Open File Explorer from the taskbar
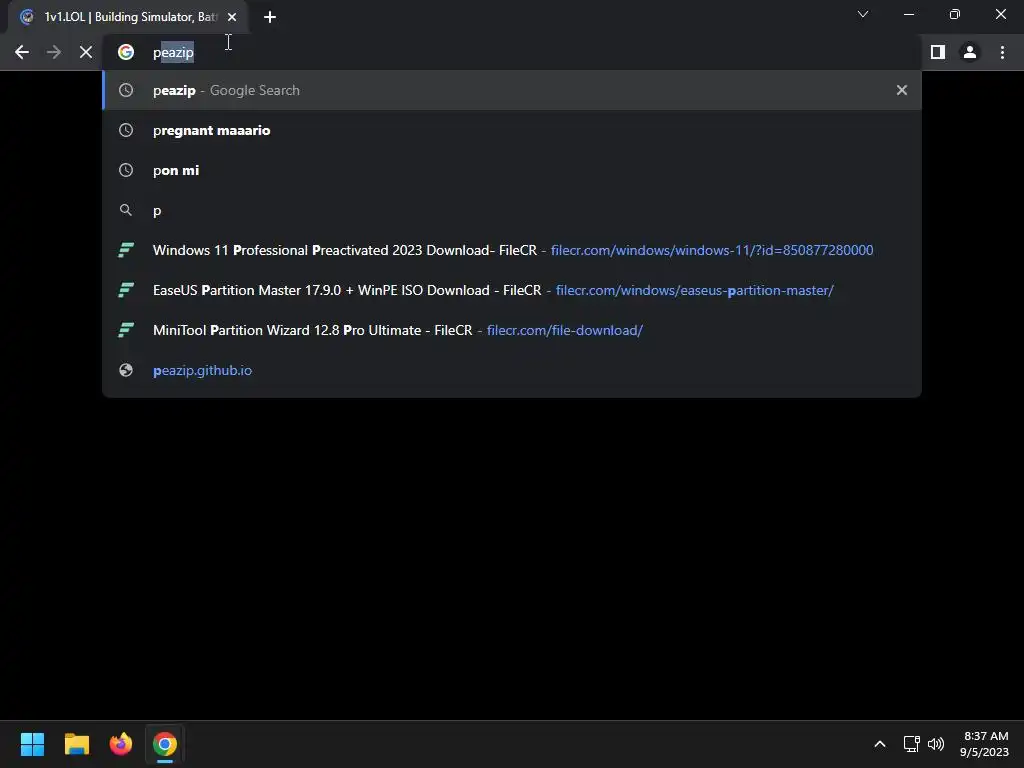1024x768 pixels. [x=76, y=744]
